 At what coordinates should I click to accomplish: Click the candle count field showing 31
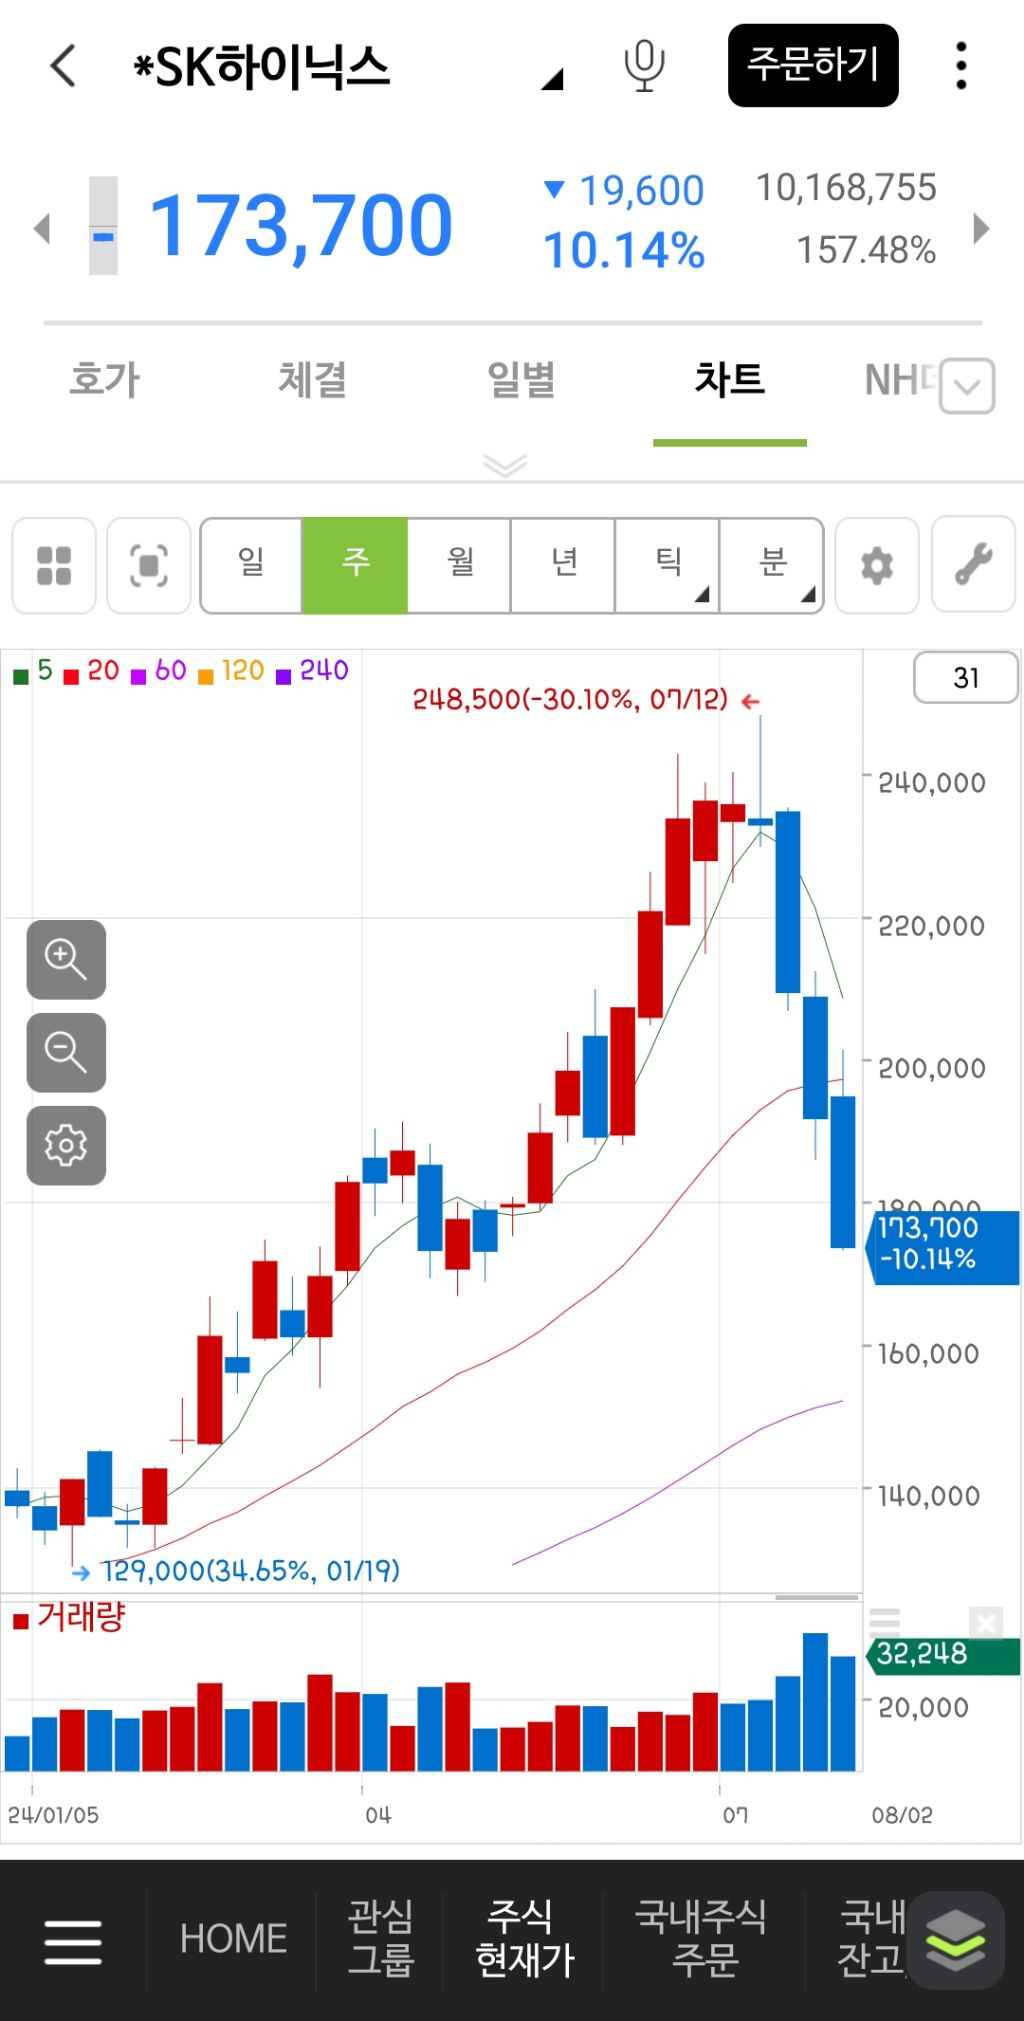tap(965, 678)
